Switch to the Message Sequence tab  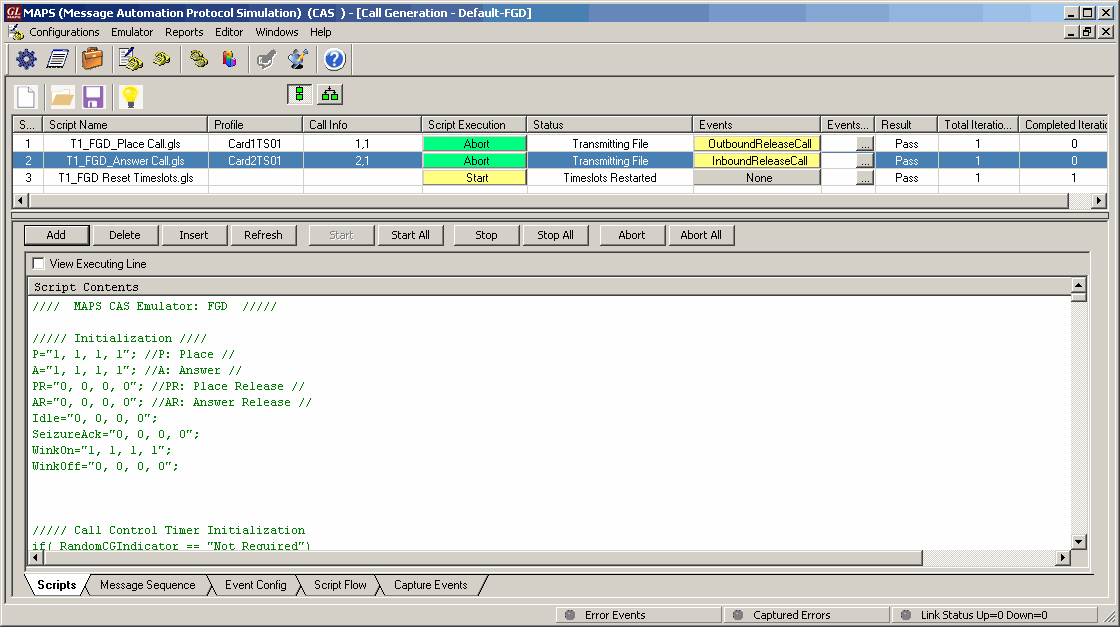pos(148,585)
